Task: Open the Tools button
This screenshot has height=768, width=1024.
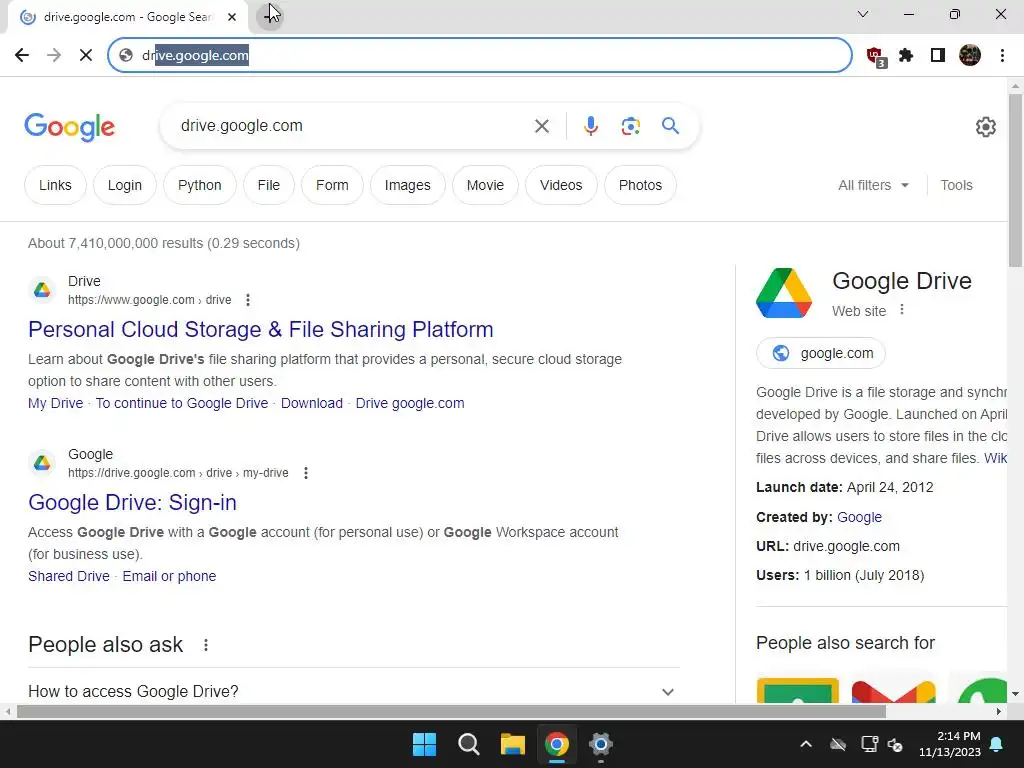Action: point(956,185)
